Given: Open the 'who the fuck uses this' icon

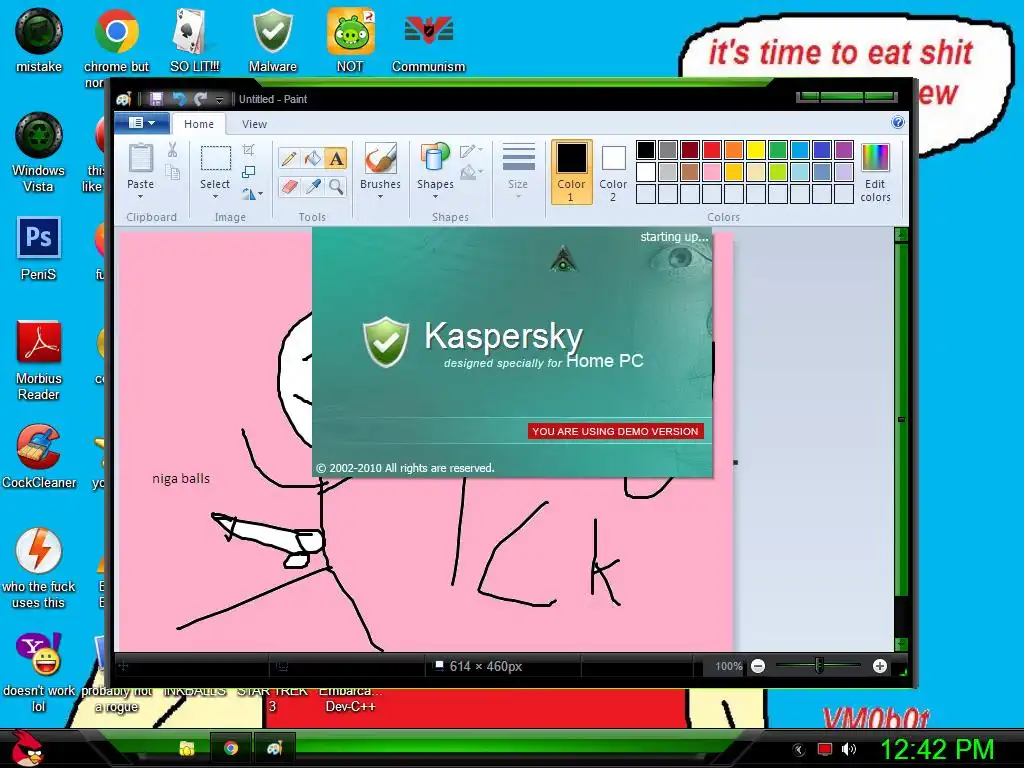Looking at the screenshot, I should pos(39,568).
